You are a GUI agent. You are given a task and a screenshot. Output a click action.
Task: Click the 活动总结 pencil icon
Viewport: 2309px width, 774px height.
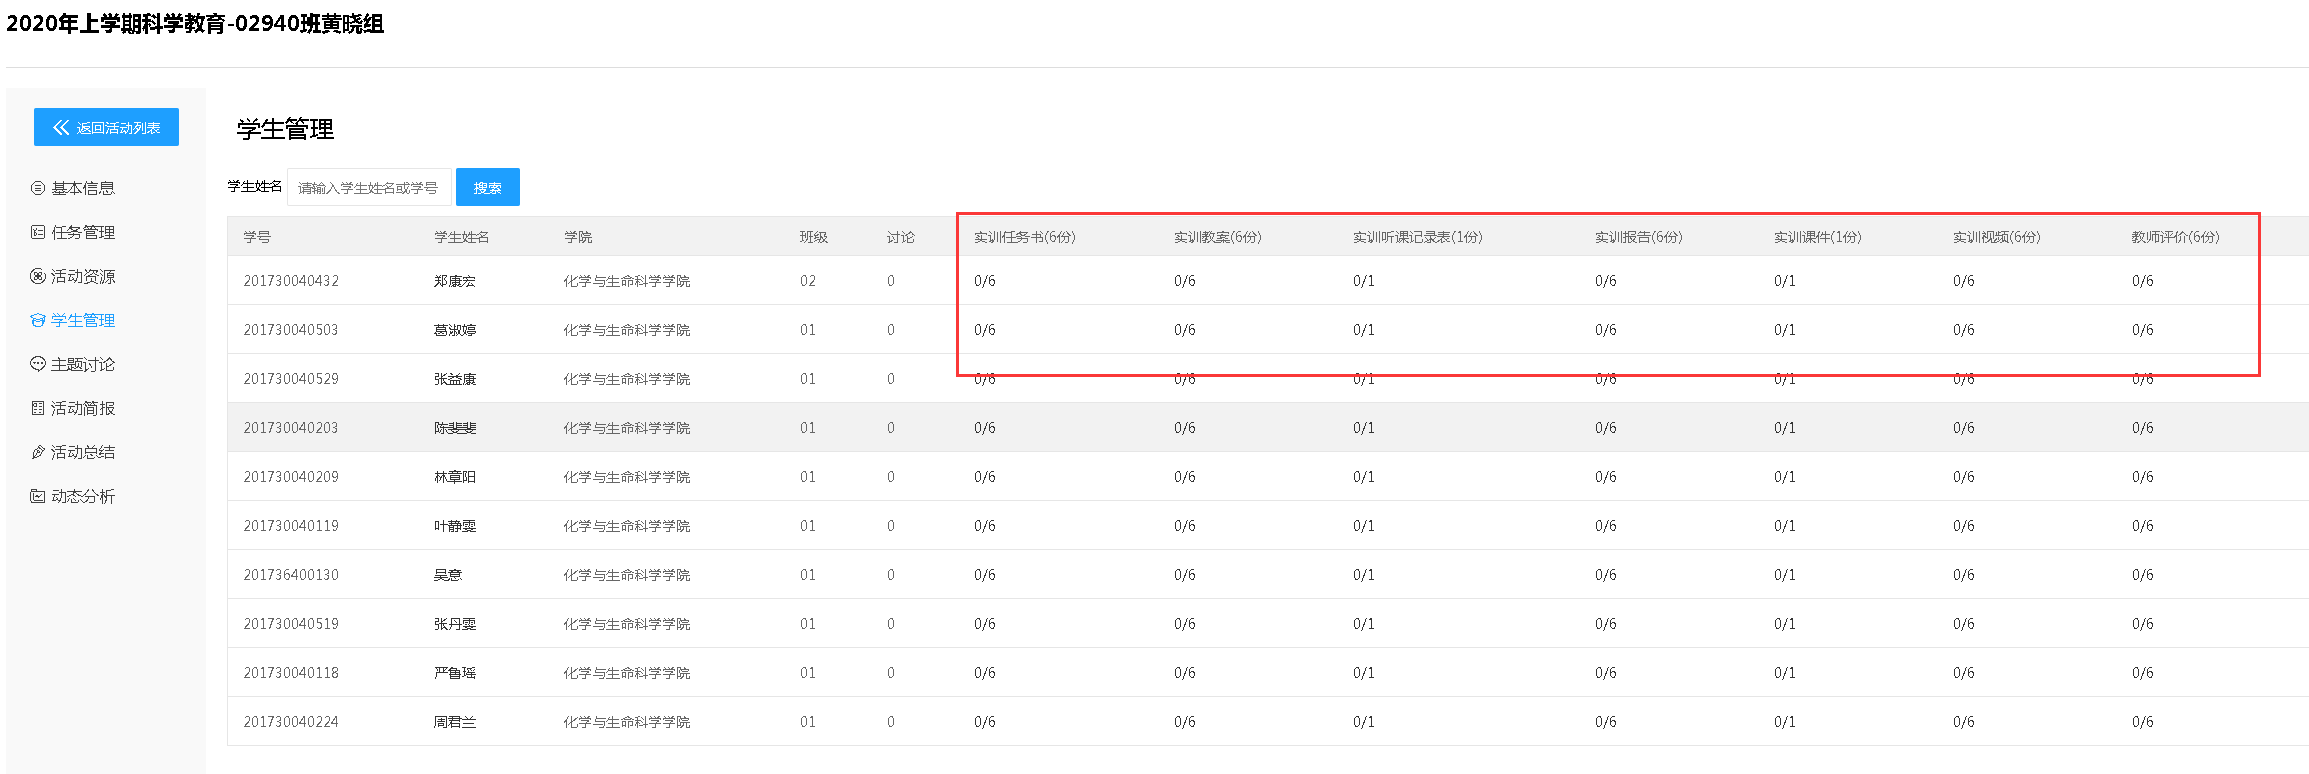click(x=38, y=452)
